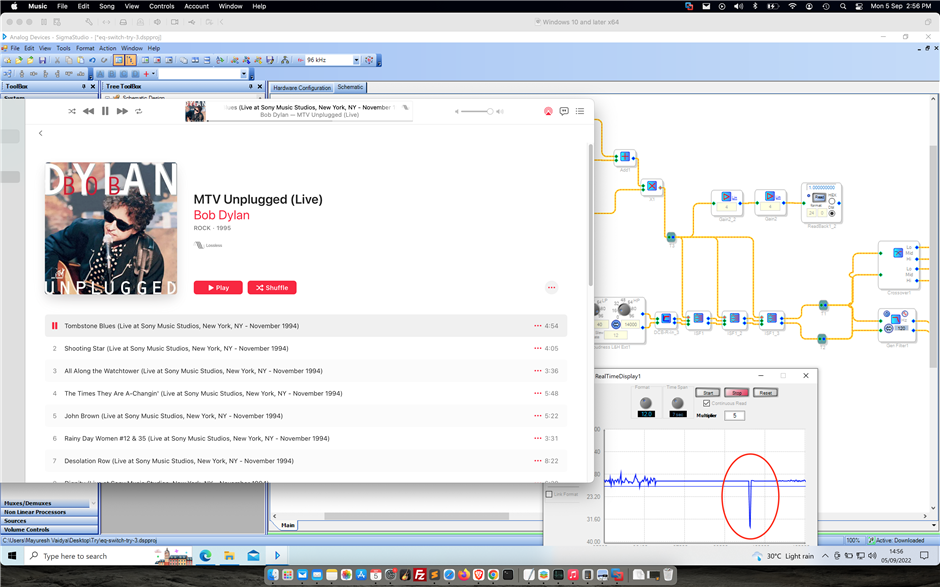Toggle repeat icon in Music player bar

(x=138, y=111)
